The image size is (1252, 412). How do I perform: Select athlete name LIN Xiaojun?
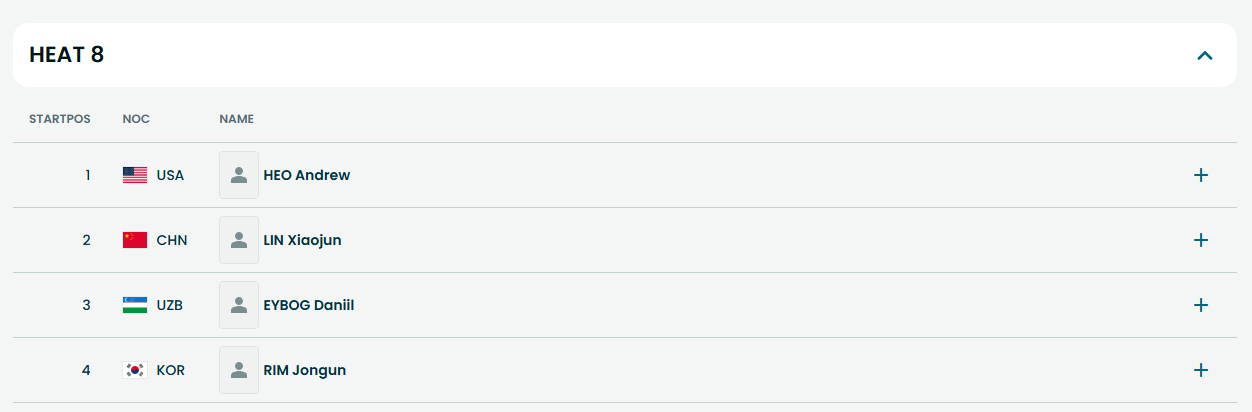pyautogui.click(x=302, y=240)
